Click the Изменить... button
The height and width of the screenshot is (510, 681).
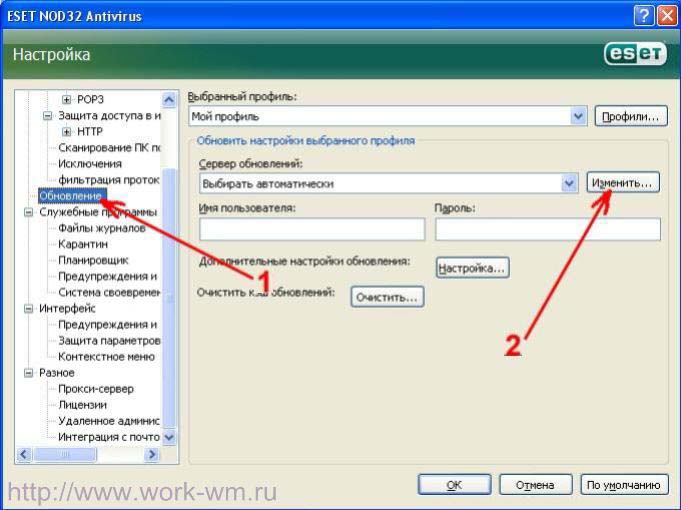coord(623,182)
